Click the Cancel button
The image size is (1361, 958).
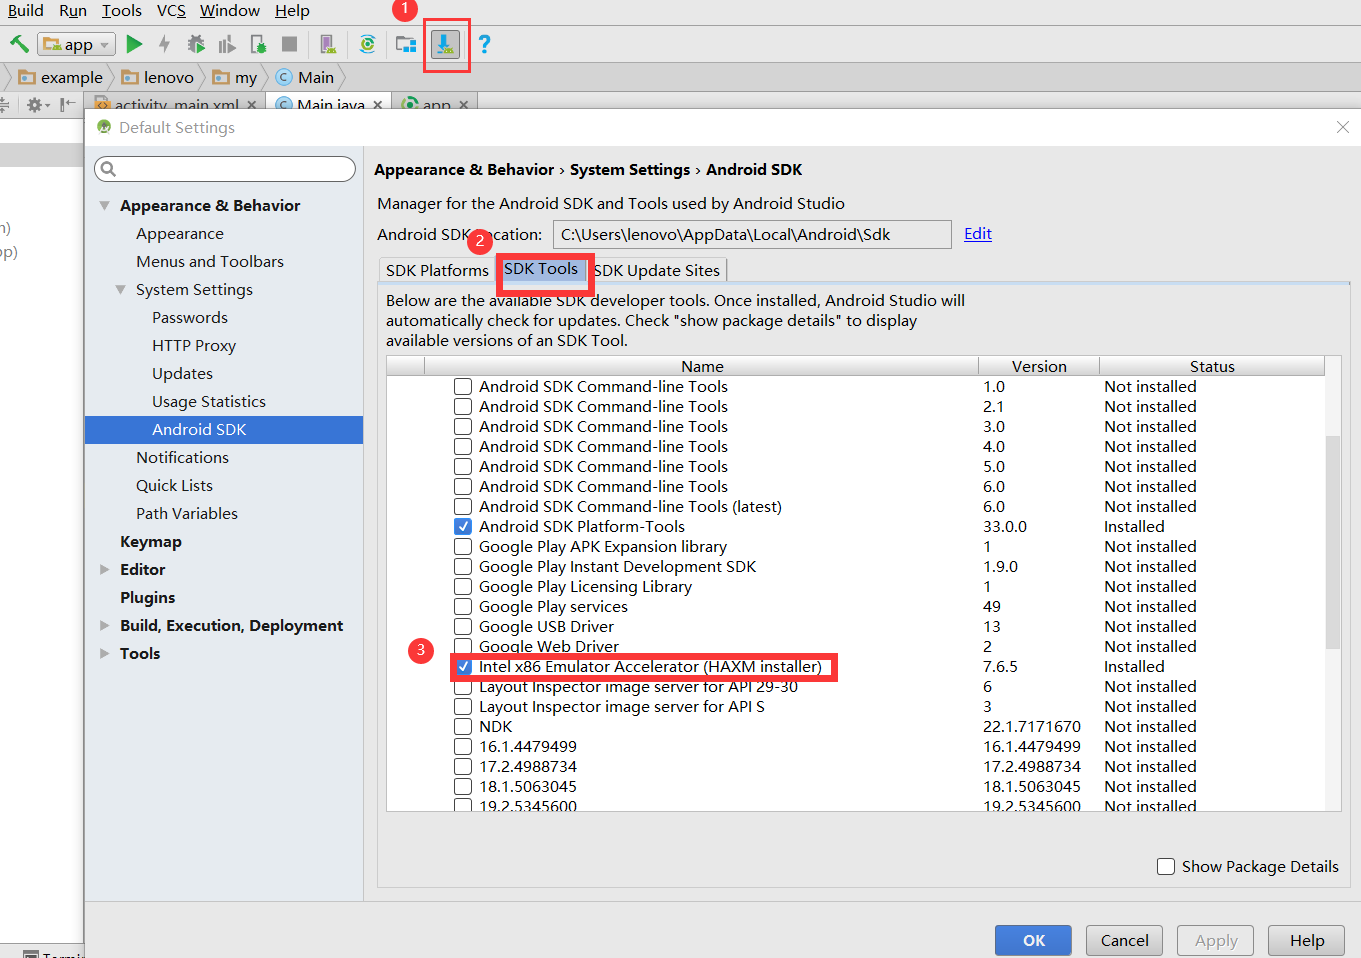pos(1124,940)
